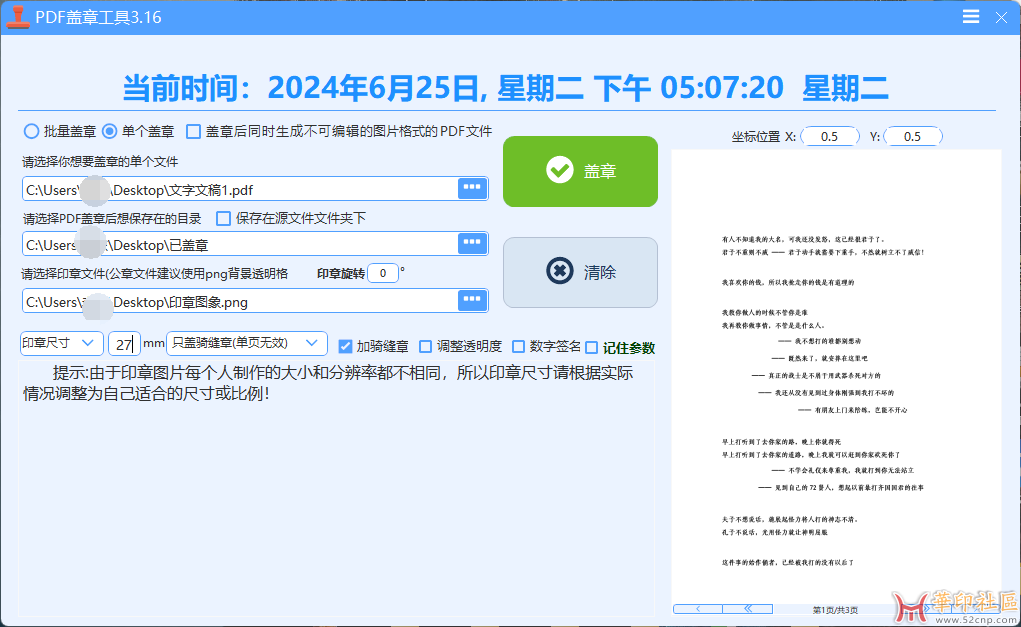The image size is (1021, 627).
Task: Browse for the stamped output save folder
Action: pyautogui.click(x=472, y=243)
